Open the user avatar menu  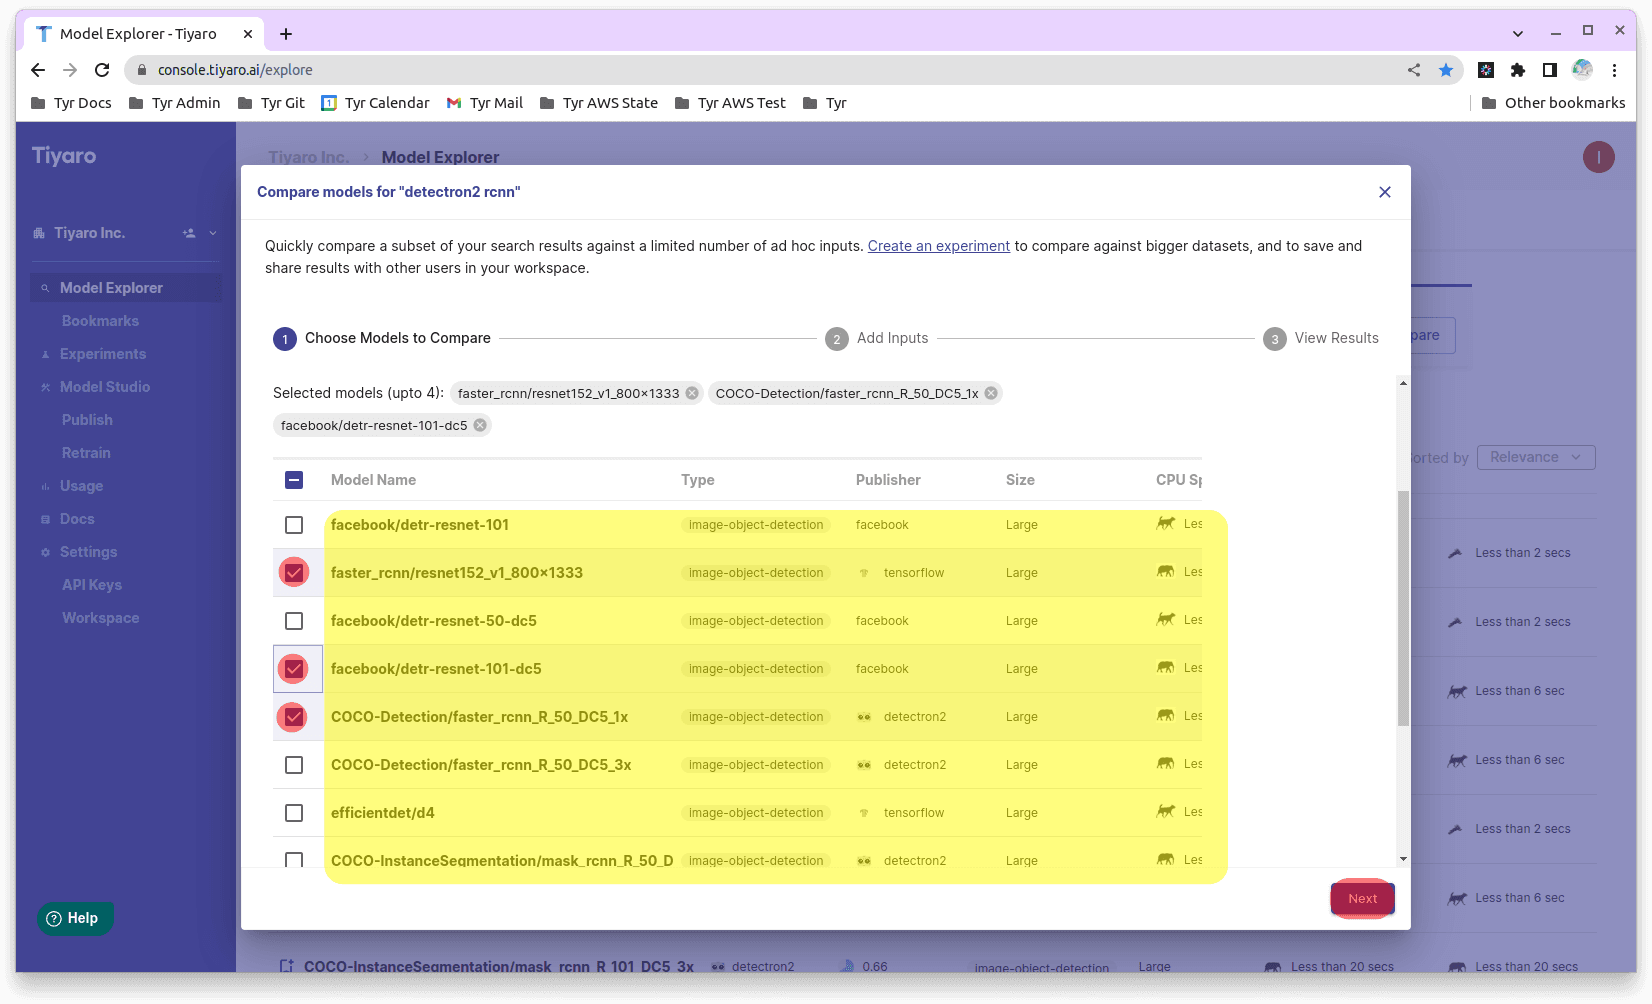click(x=1599, y=157)
